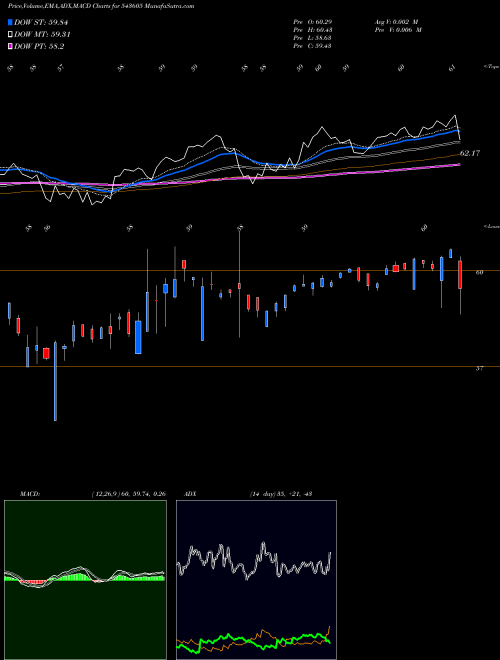Click the ADX panel heading label
500x660 pixels.
pyautogui.click(x=190, y=494)
